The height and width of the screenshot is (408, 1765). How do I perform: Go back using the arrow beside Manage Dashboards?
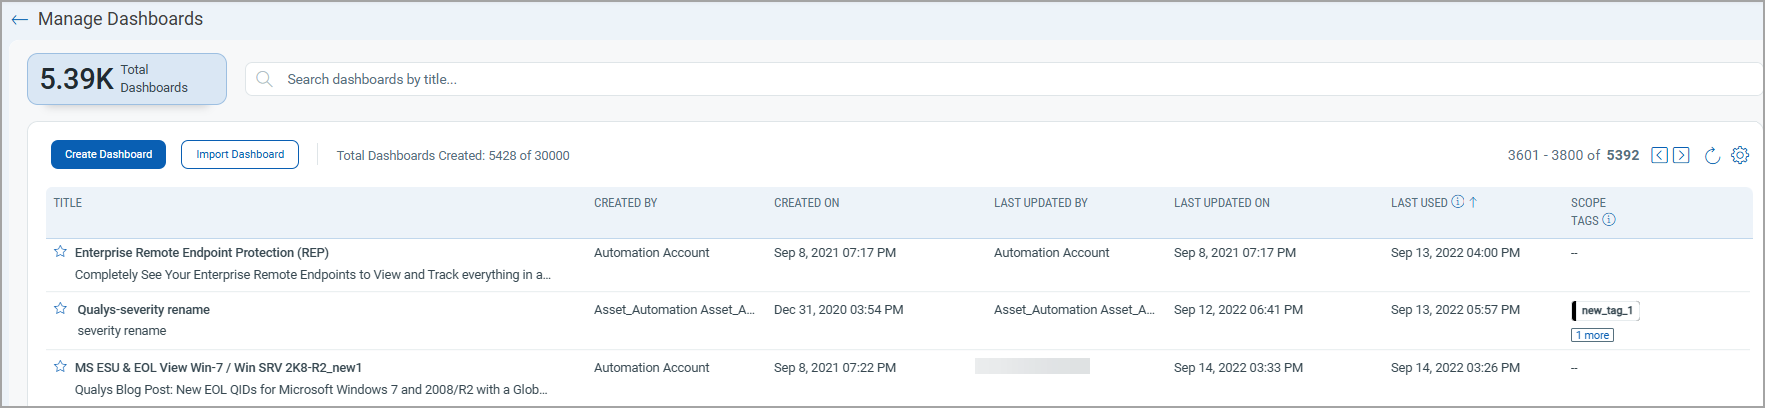click(19, 19)
